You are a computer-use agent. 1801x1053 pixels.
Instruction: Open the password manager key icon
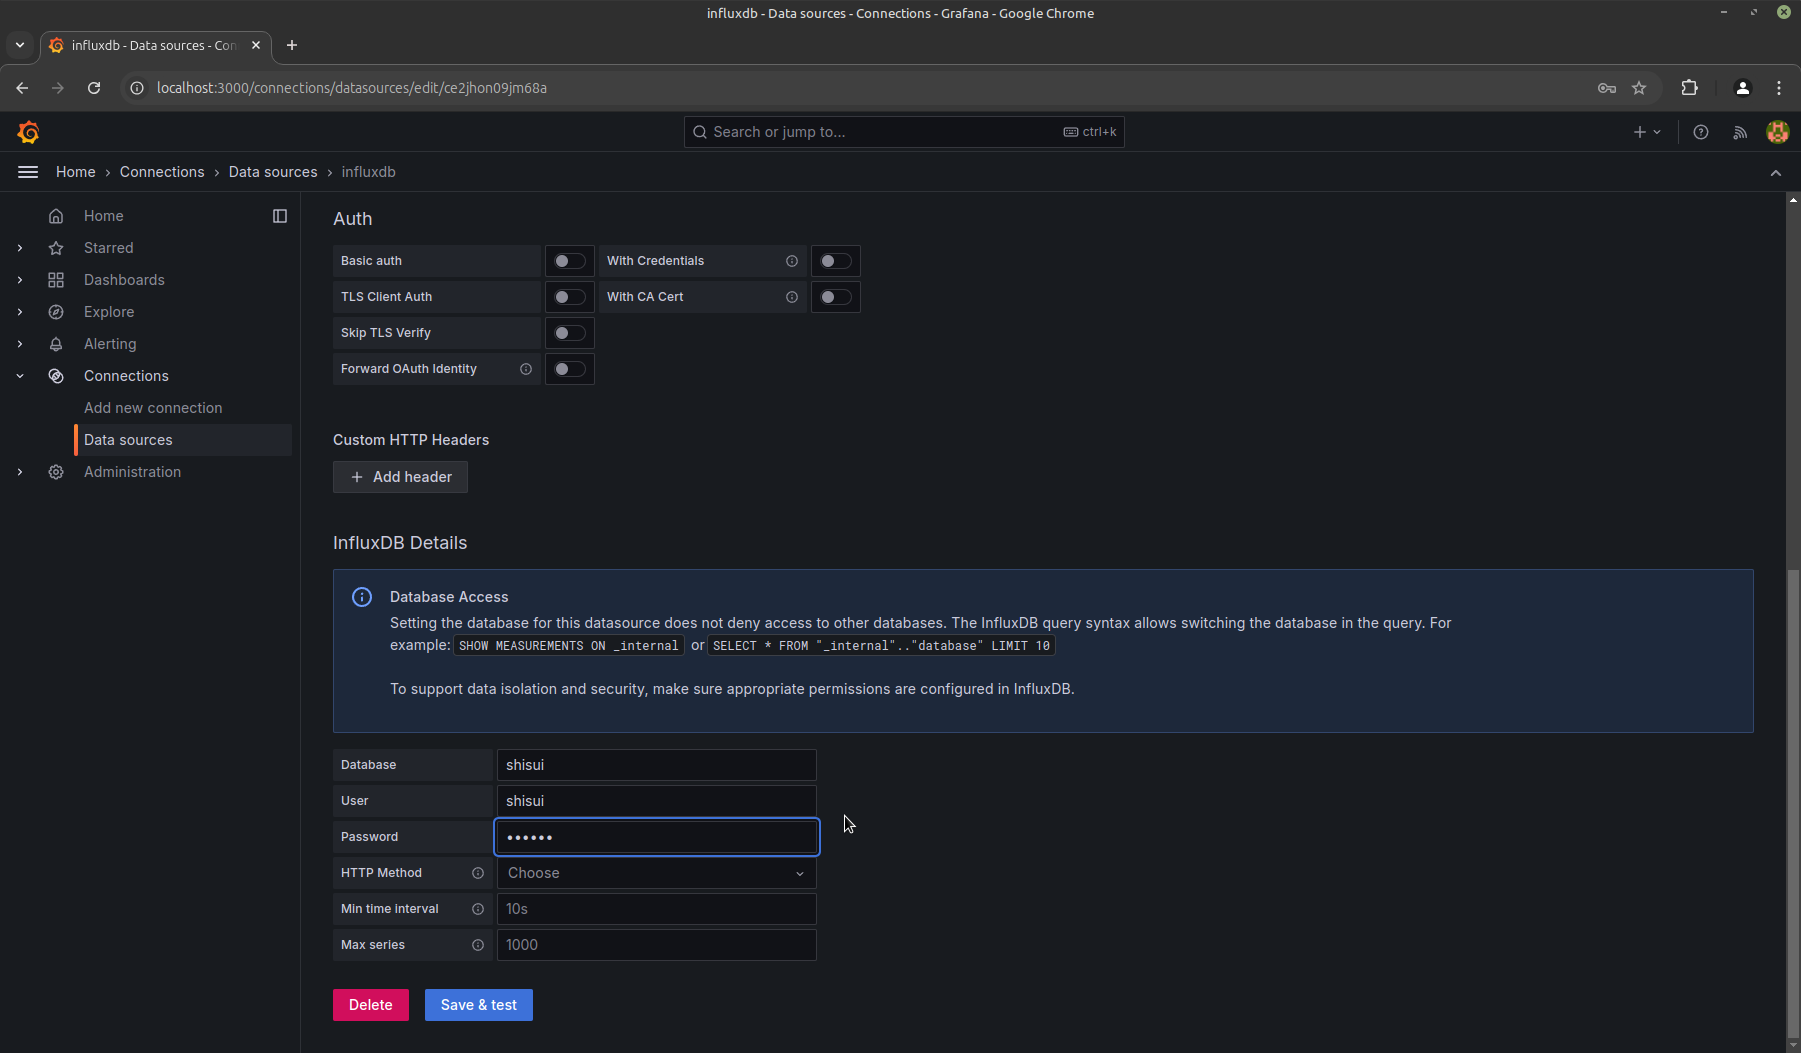[1607, 88]
